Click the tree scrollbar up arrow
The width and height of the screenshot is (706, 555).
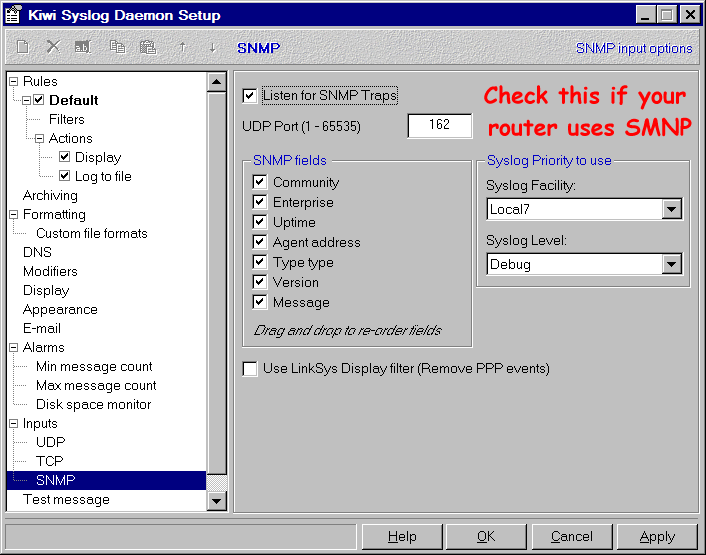click(217, 82)
